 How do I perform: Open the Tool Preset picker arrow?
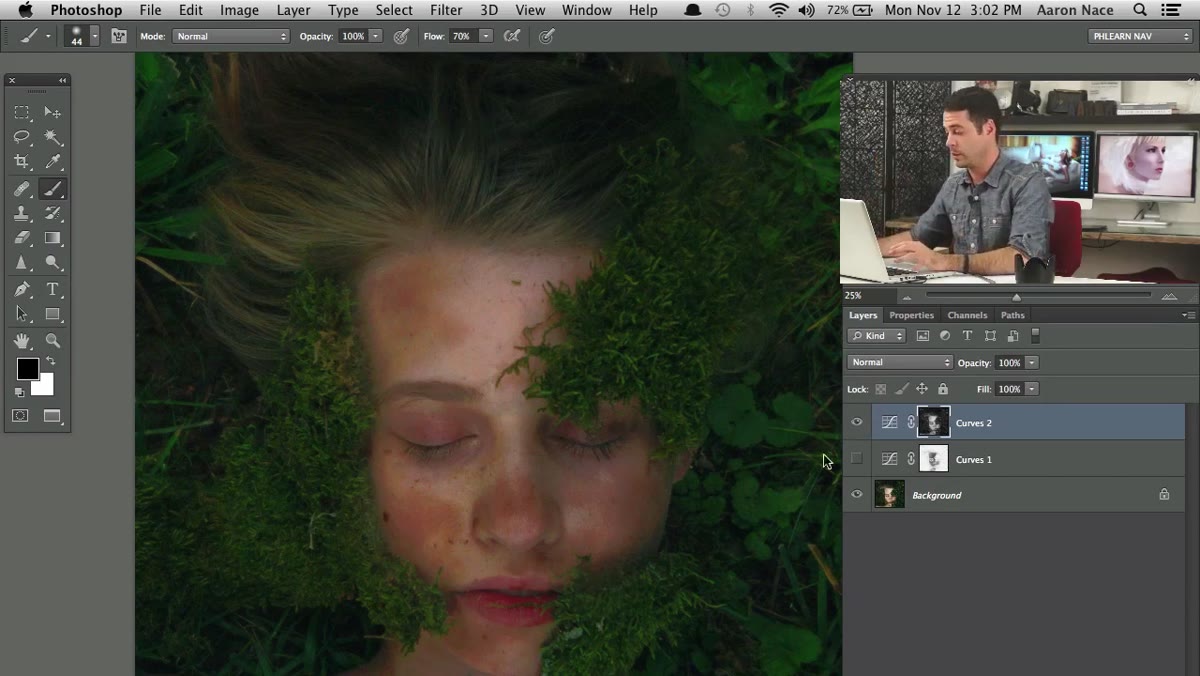(47, 36)
